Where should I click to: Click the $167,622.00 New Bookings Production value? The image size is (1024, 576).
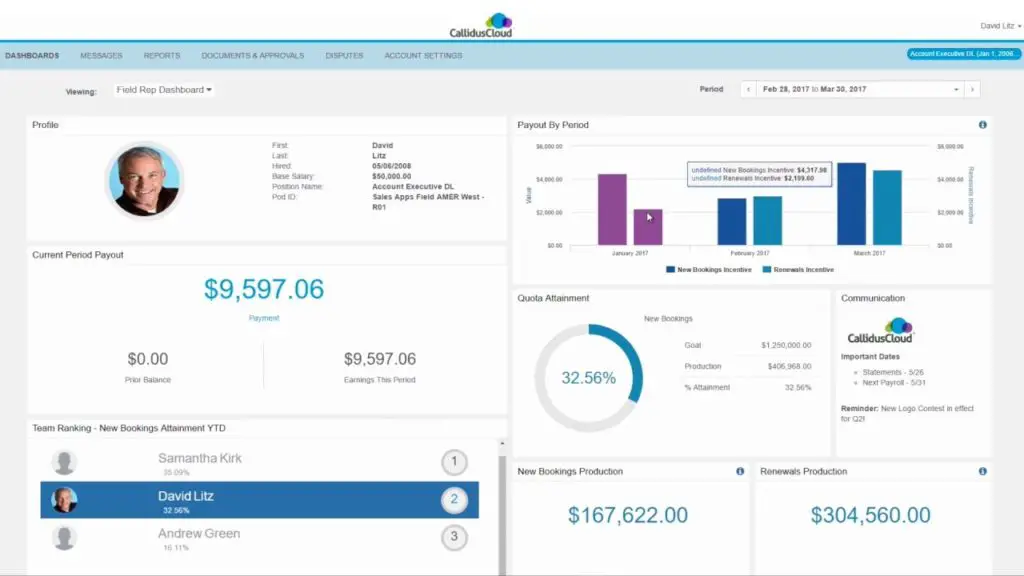[x=628, y=515]
